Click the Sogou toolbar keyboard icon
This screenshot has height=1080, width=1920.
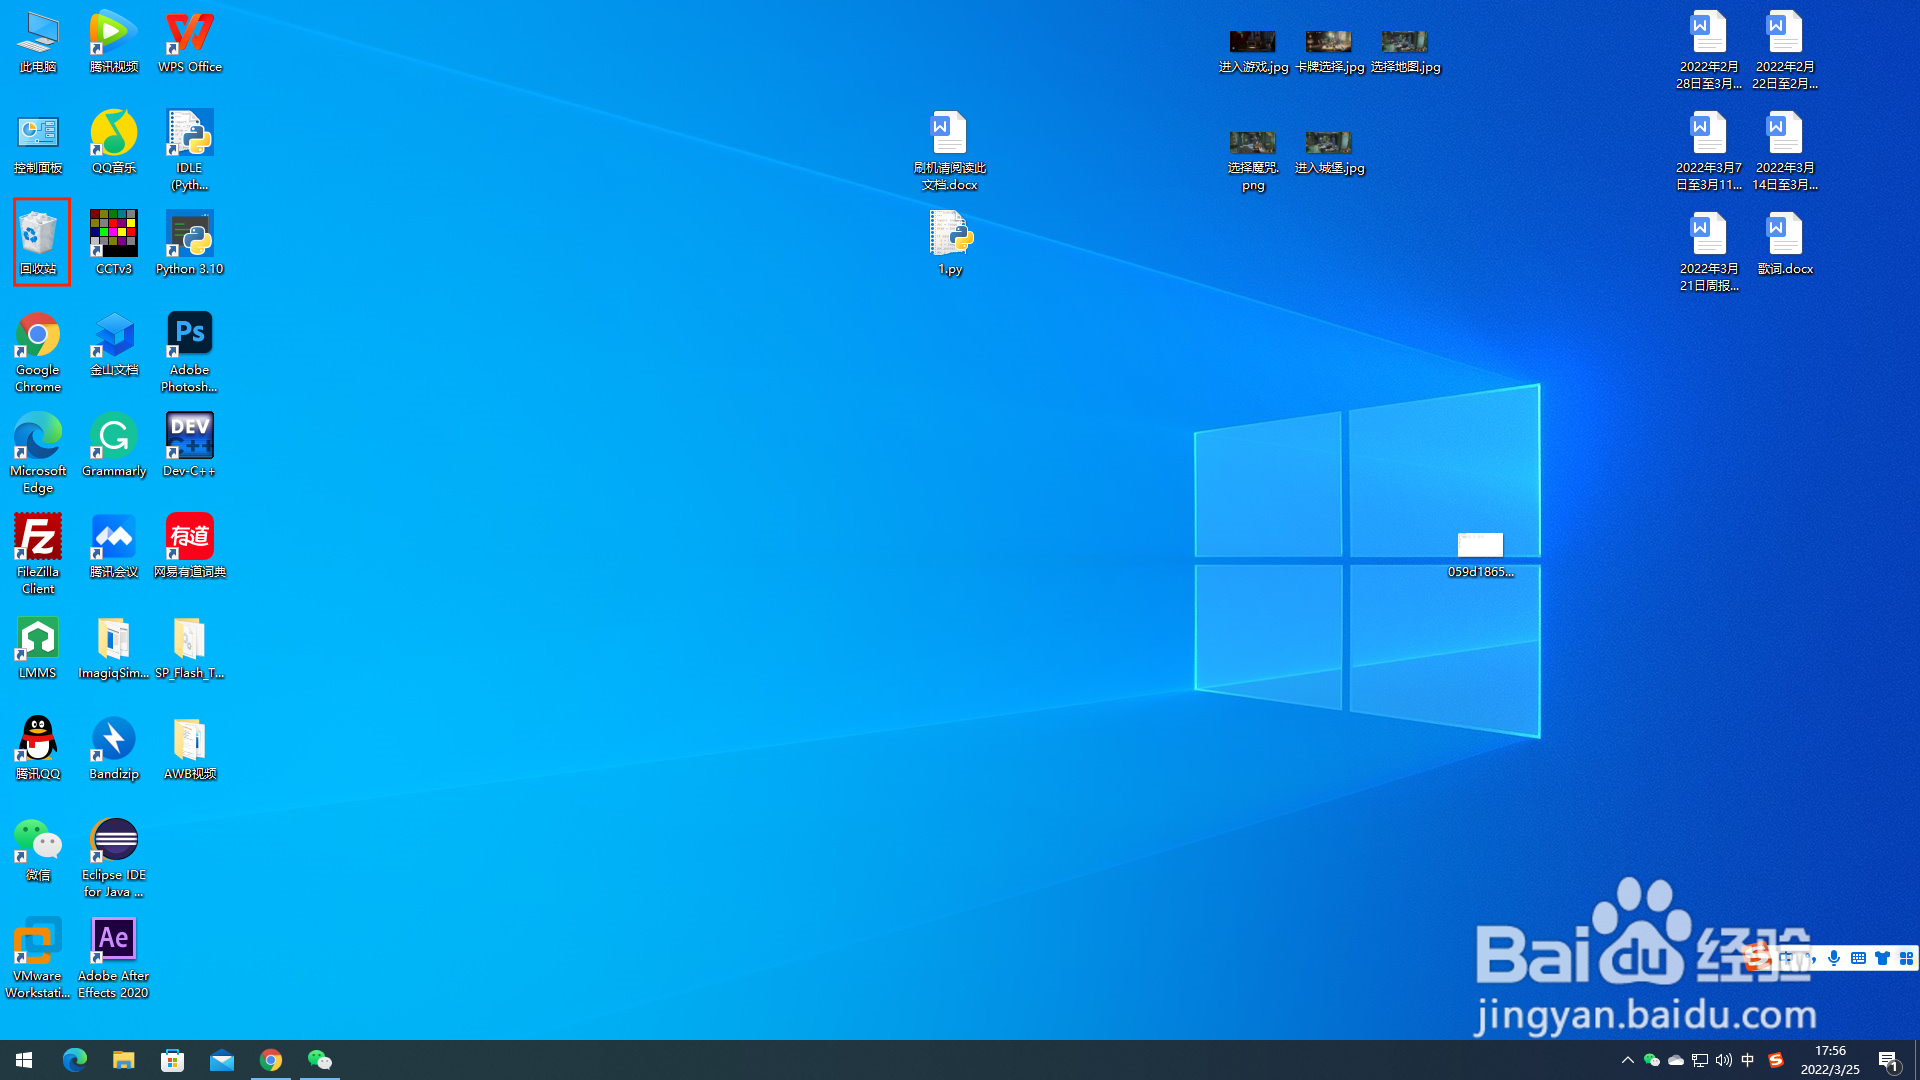(1858, 958)
